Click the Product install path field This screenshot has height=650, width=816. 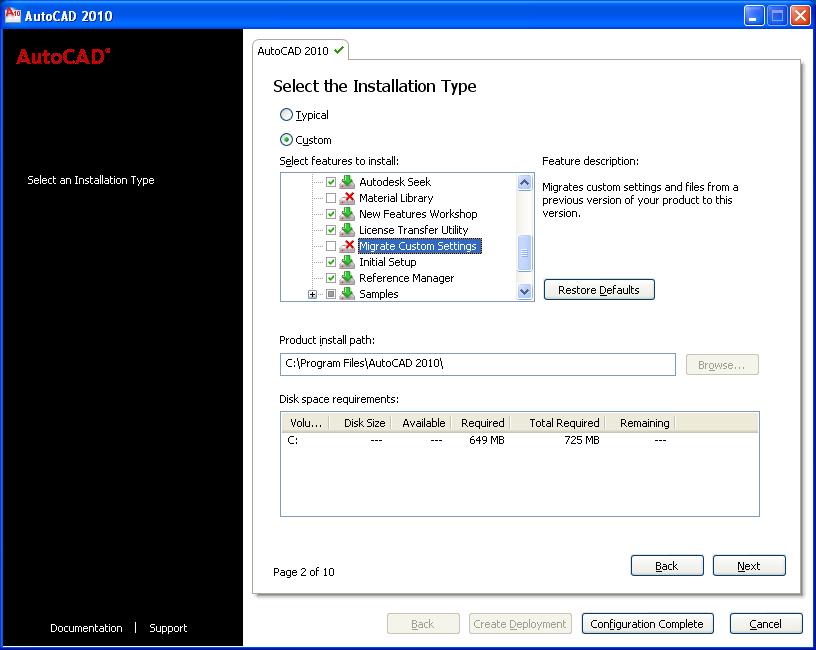(478, 364)
